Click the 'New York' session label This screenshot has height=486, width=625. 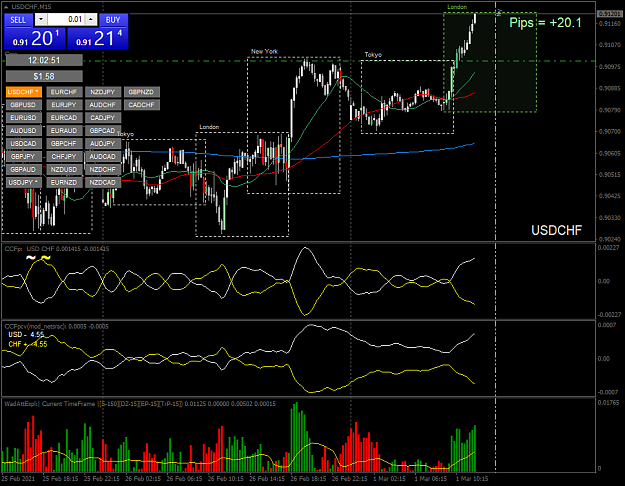coord(264,51)
